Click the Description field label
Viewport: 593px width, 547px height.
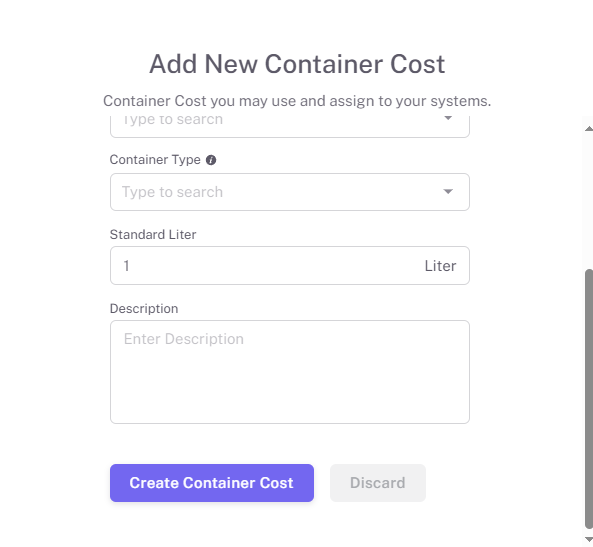(144, 309)
